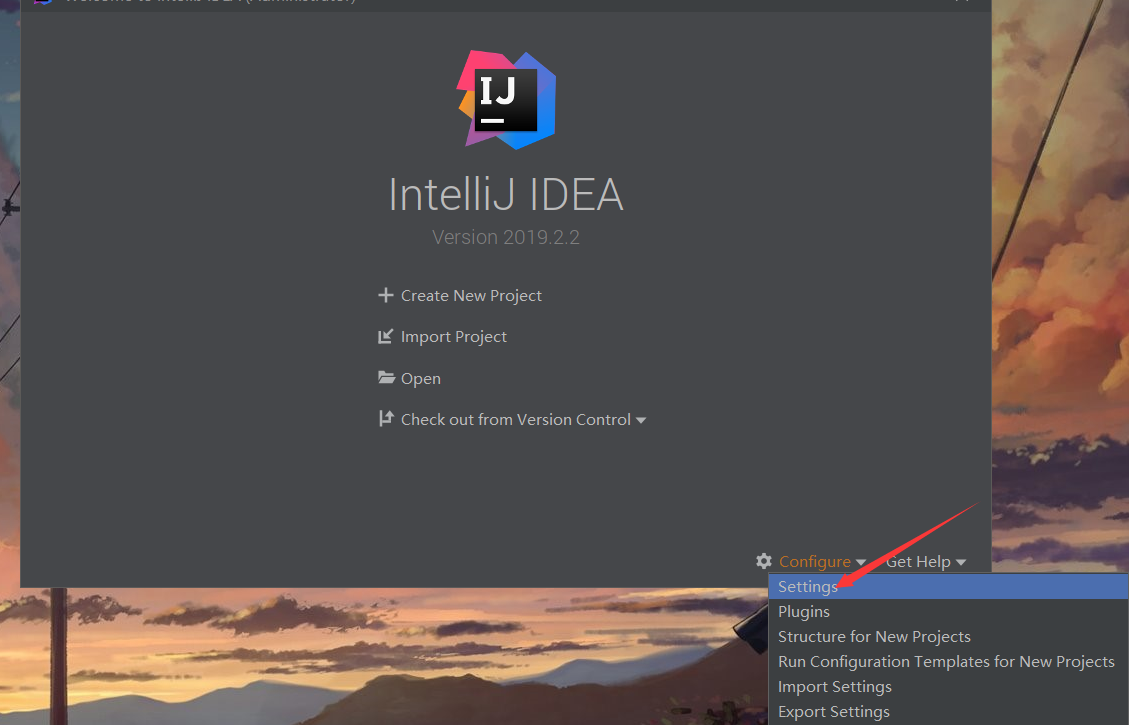The width and height of the screenshot is (1129, 725).
Task: Click the version control checkout icon
Action: pos(386,418)
